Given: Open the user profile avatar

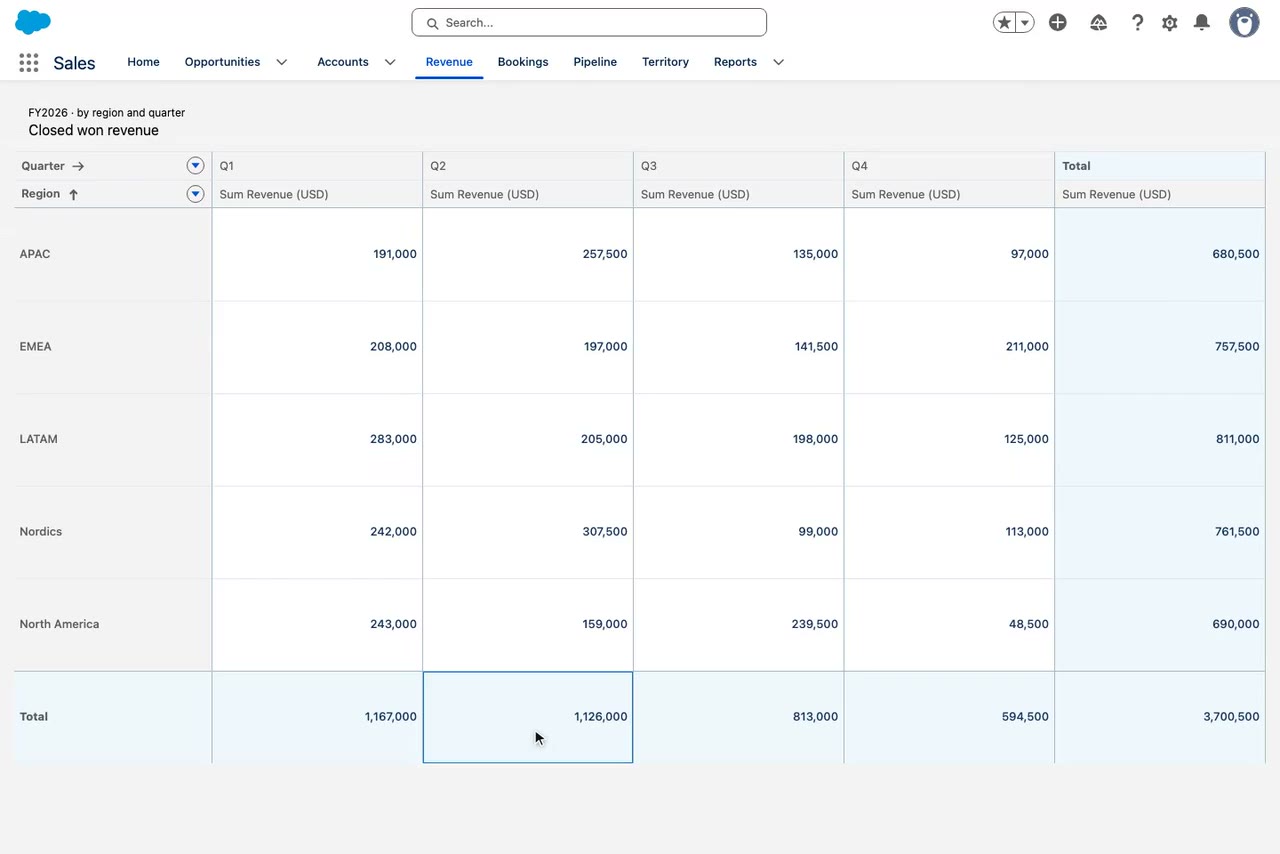Looking at the screenshot, I should pyautogui.click(x=1244, y=22).
